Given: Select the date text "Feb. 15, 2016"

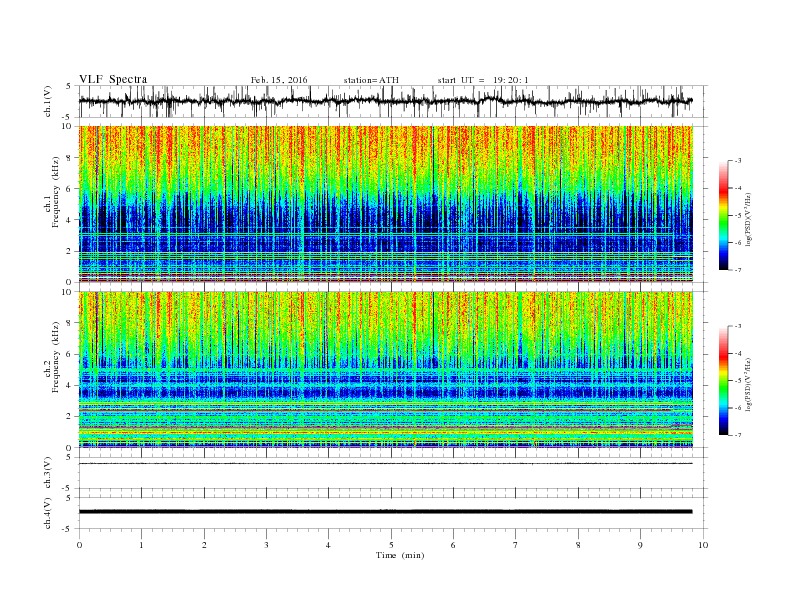Looking at the screenshot, I should pyautogui.click(x=279, y=80).
